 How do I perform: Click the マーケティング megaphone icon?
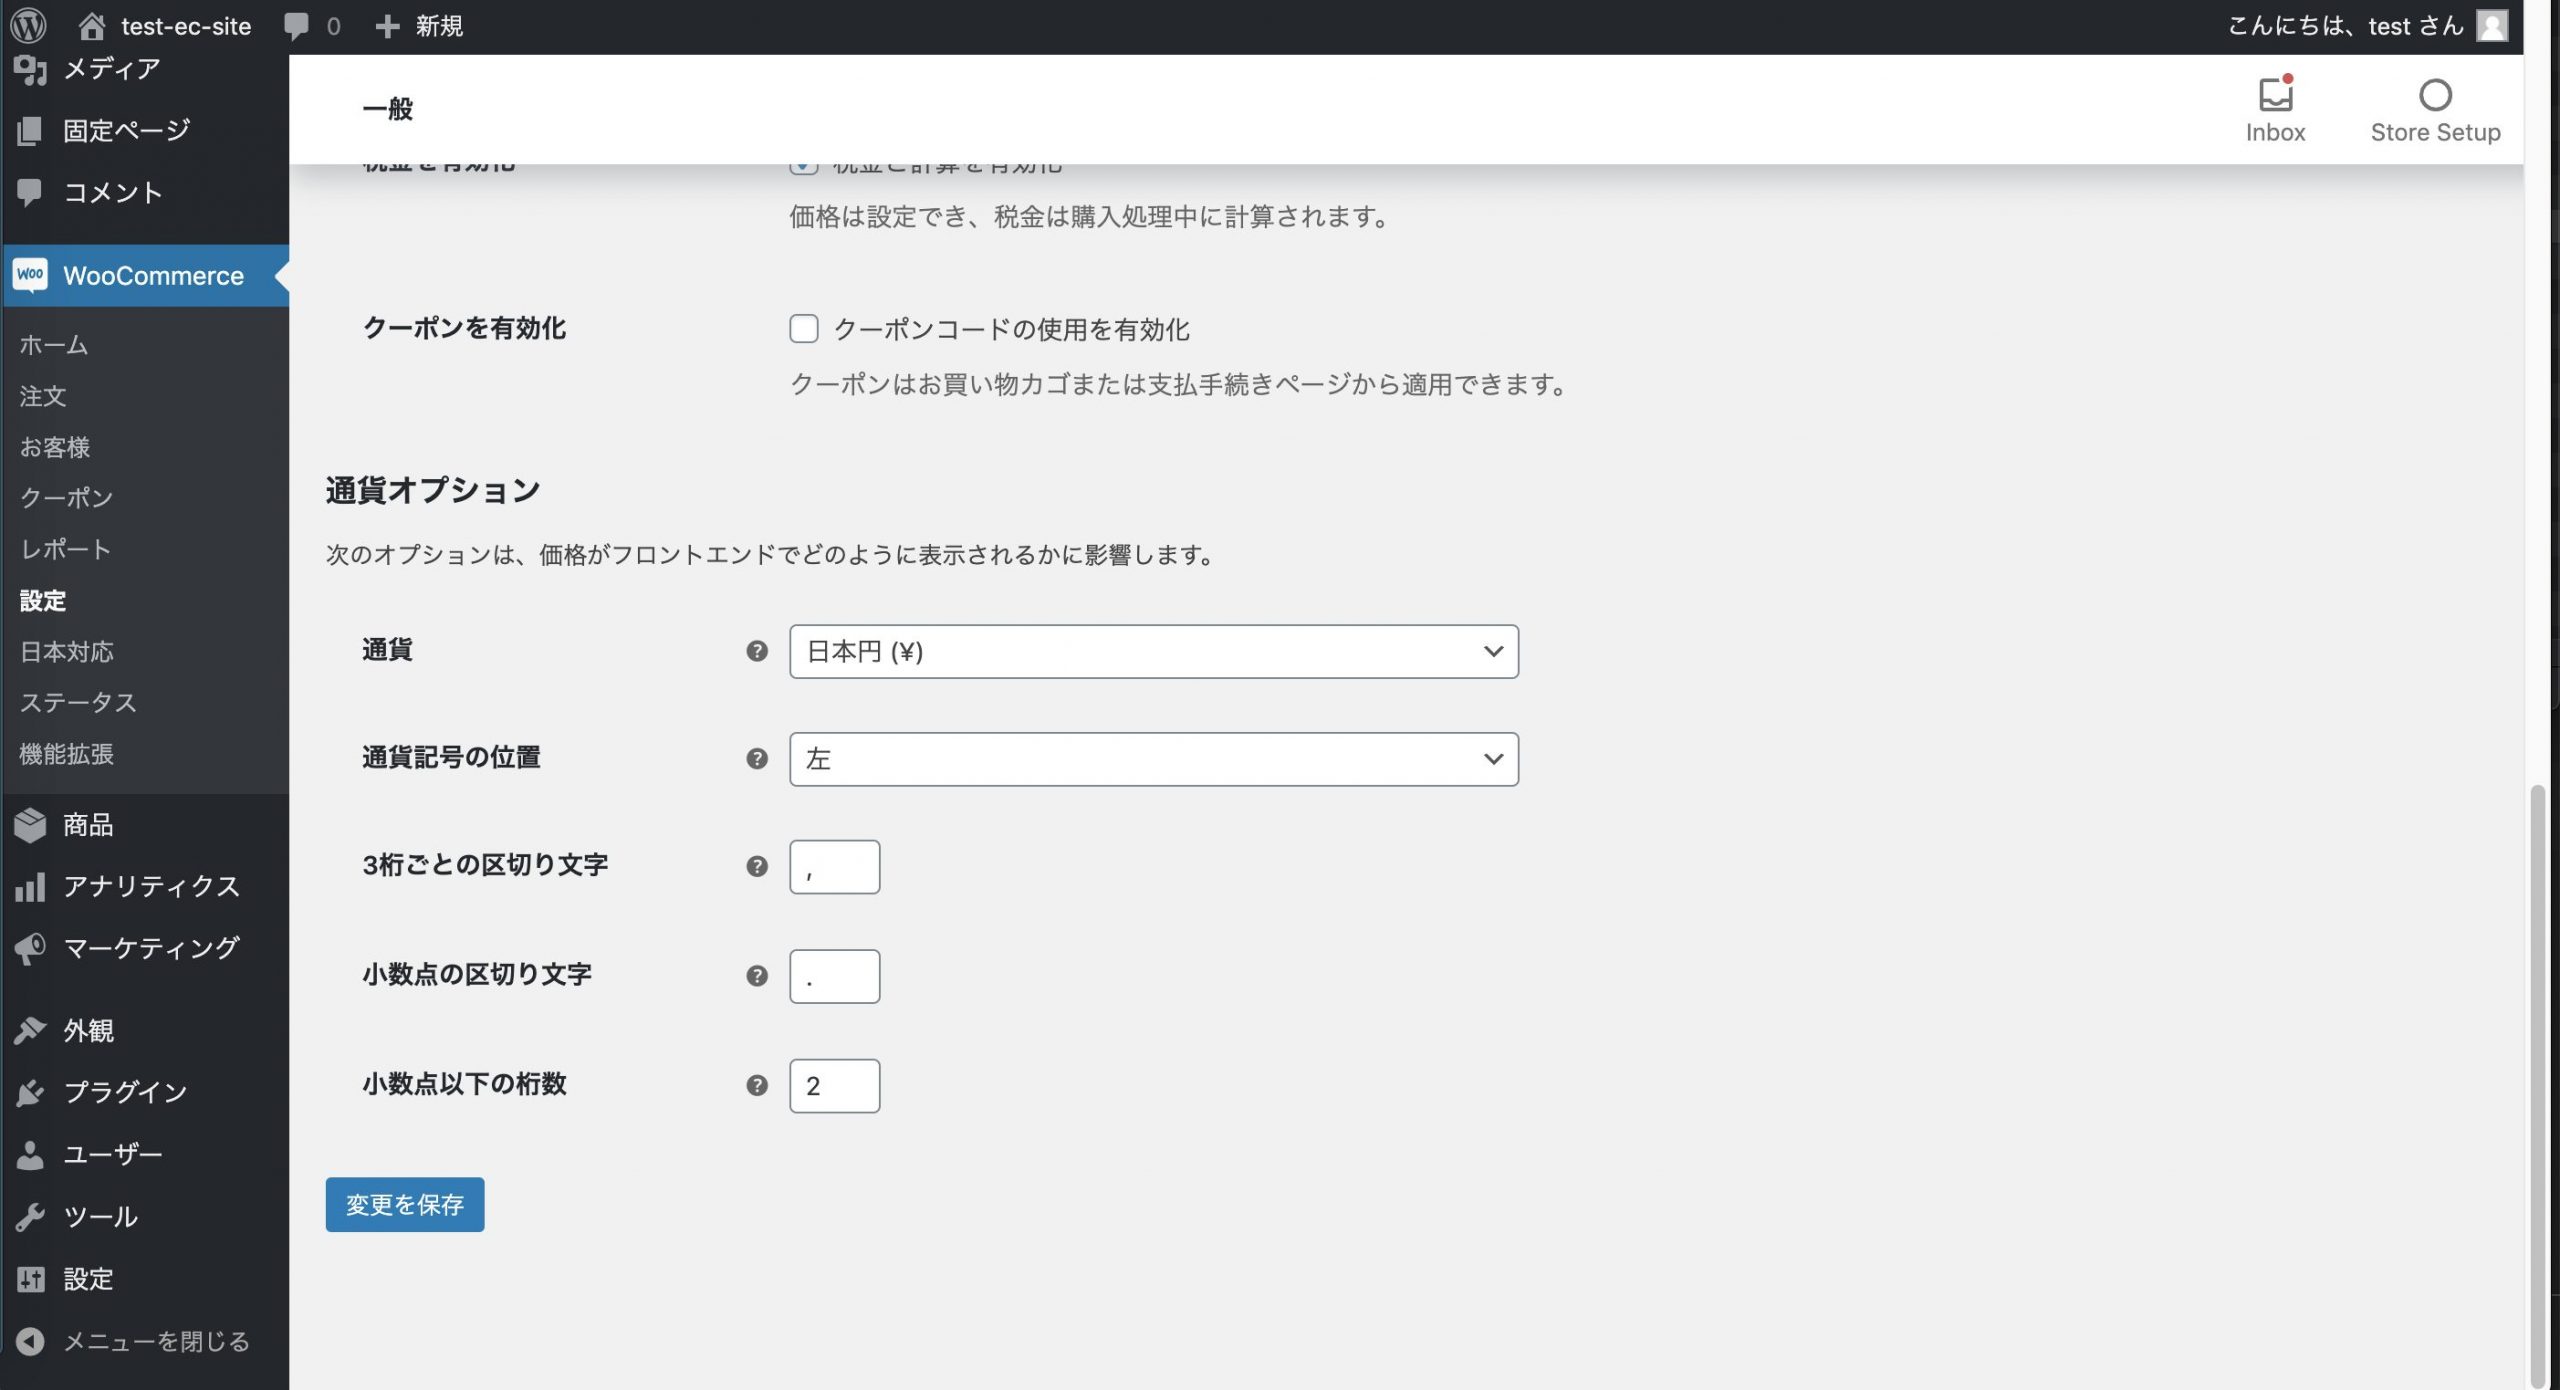click(x=30, y=948)
